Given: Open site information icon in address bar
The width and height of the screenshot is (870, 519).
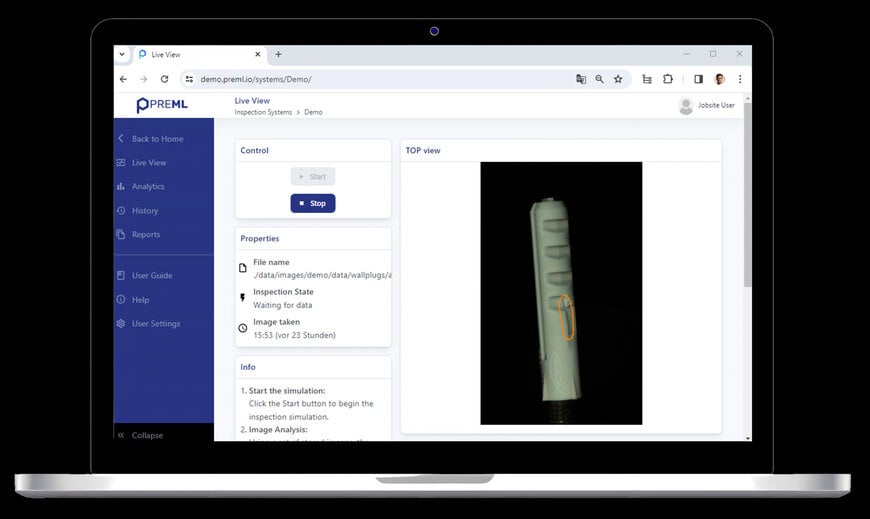Looking at the screenshot, I should pyautogui.click(x=189, y=79).
